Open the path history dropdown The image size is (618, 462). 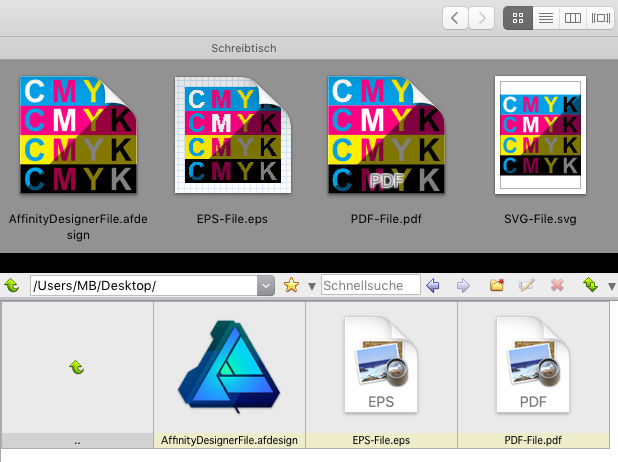point(266,285)
